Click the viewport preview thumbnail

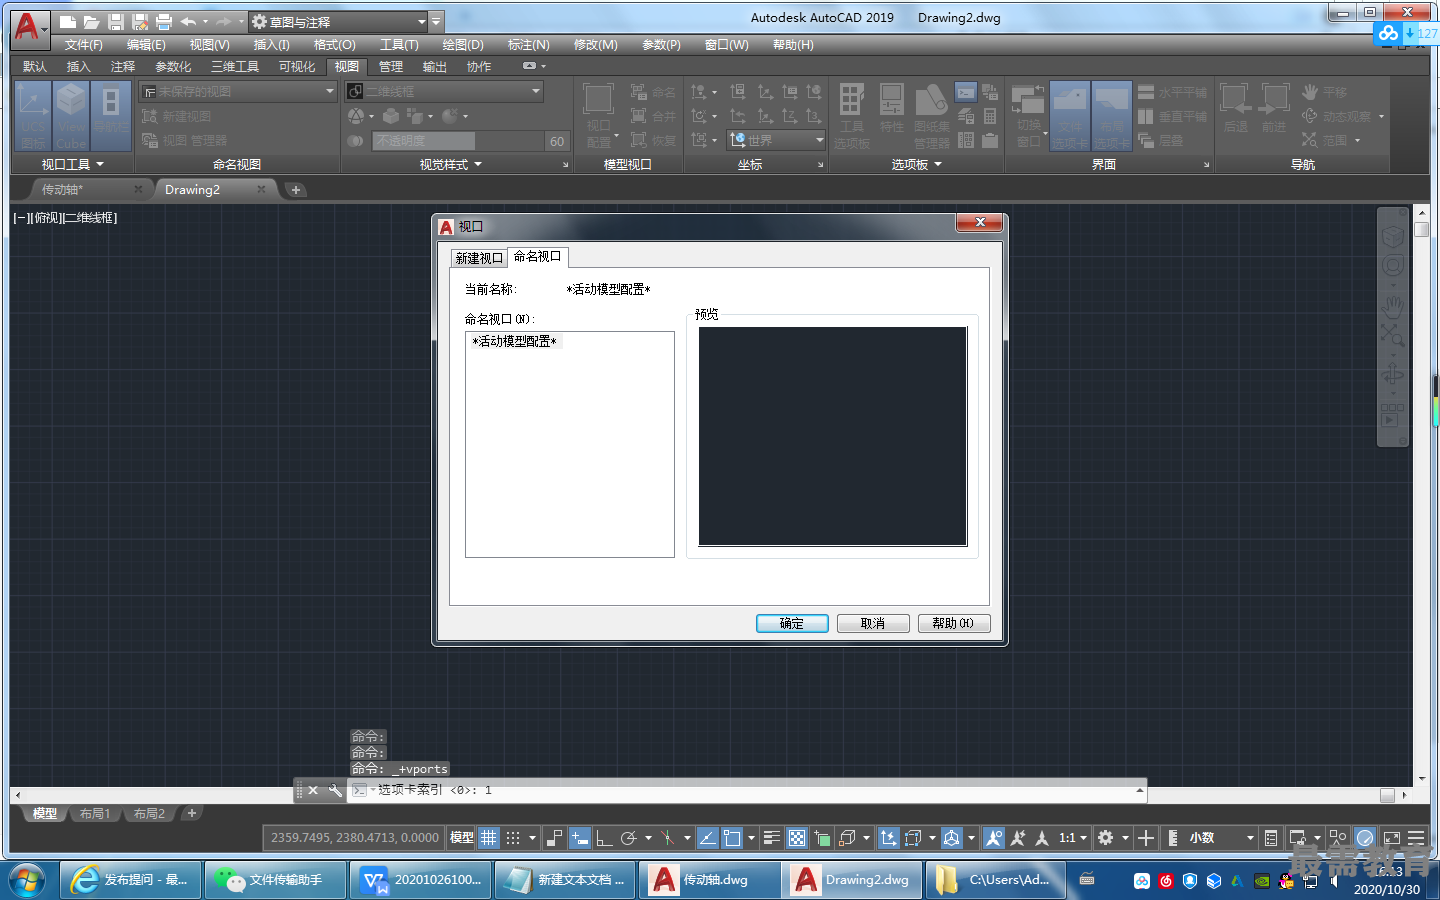tap(833, 437)
